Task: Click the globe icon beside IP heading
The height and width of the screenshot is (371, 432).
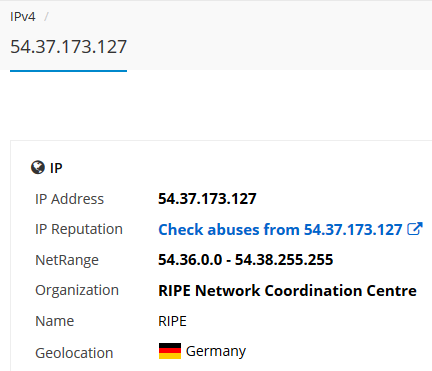Action: tap(38, 167)
